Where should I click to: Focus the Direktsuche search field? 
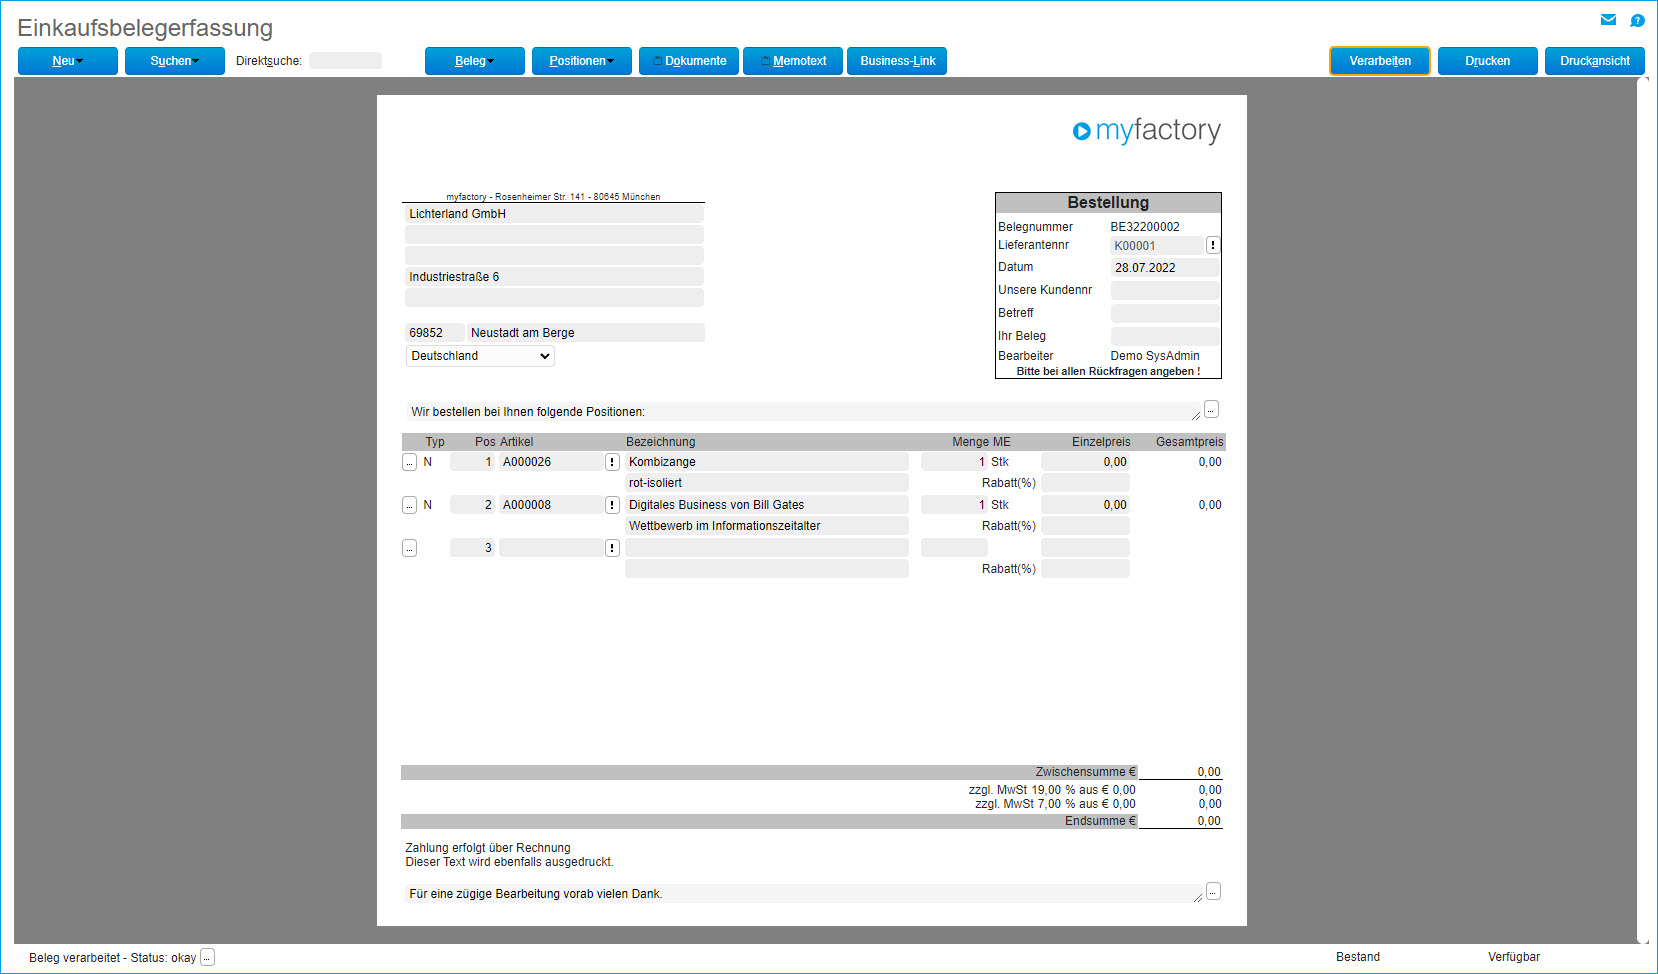coord(345,61)
